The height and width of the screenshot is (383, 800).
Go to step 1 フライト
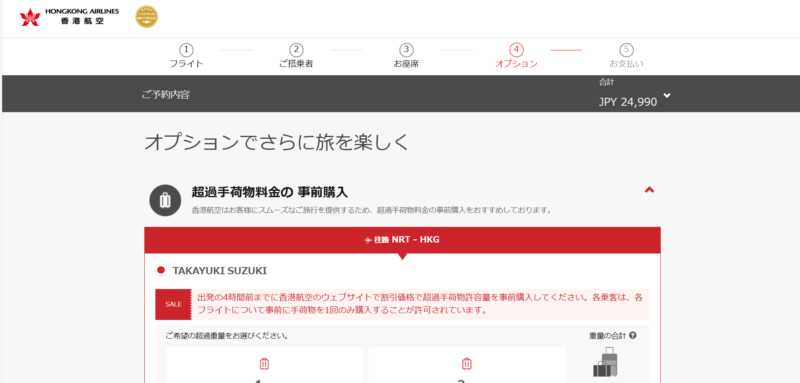pos(186,56)
